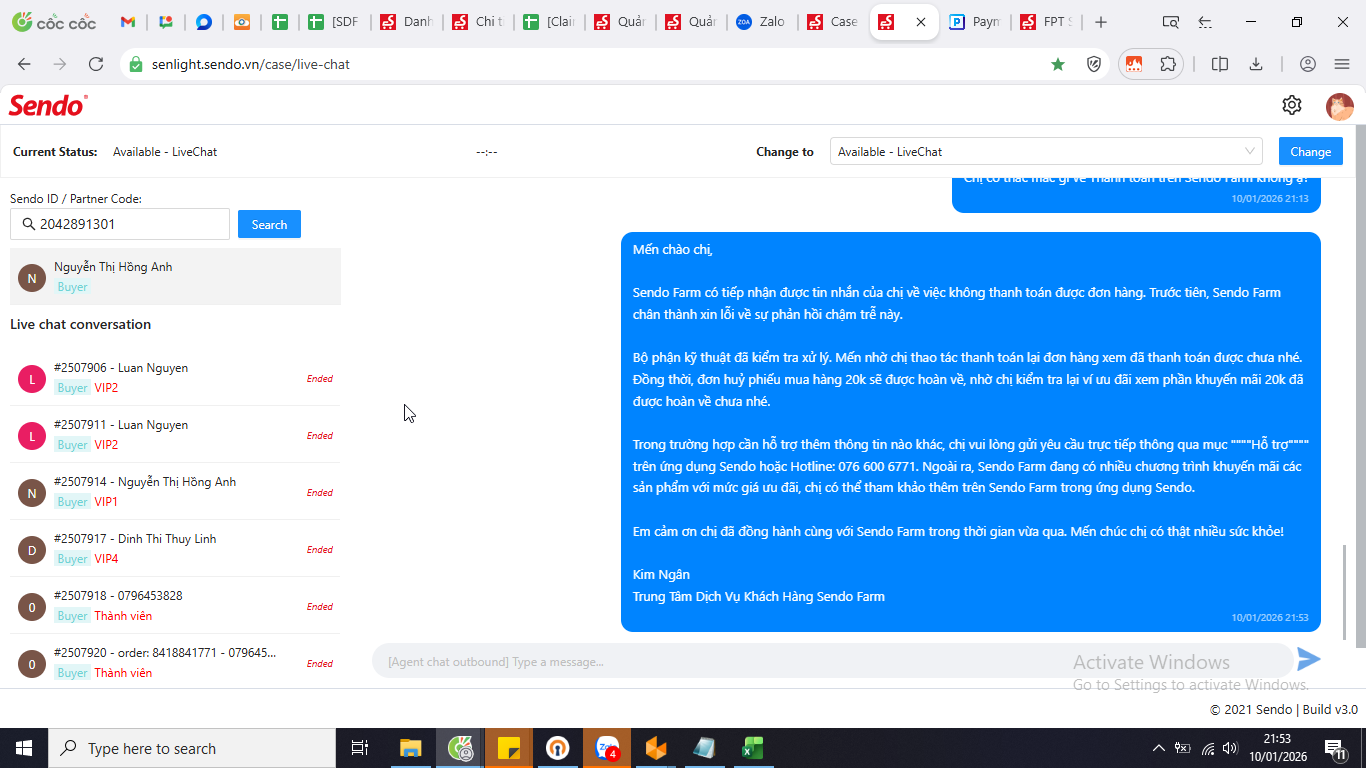The height and width of the screenshot is (768, 1366).
Task: Click the send message arrow icon
Action: (1309, 659)
